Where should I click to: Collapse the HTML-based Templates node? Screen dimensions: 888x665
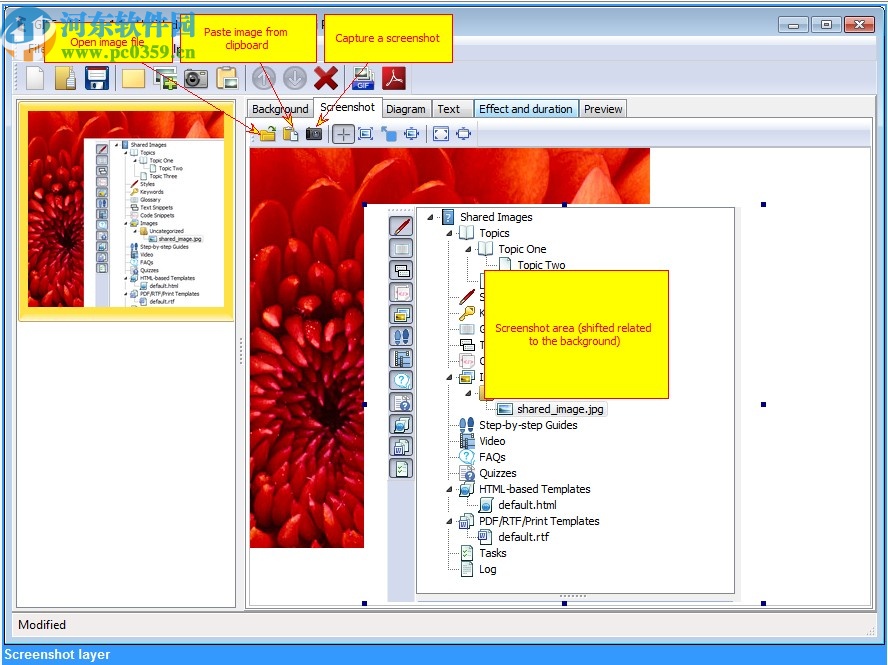coord(449,489)
